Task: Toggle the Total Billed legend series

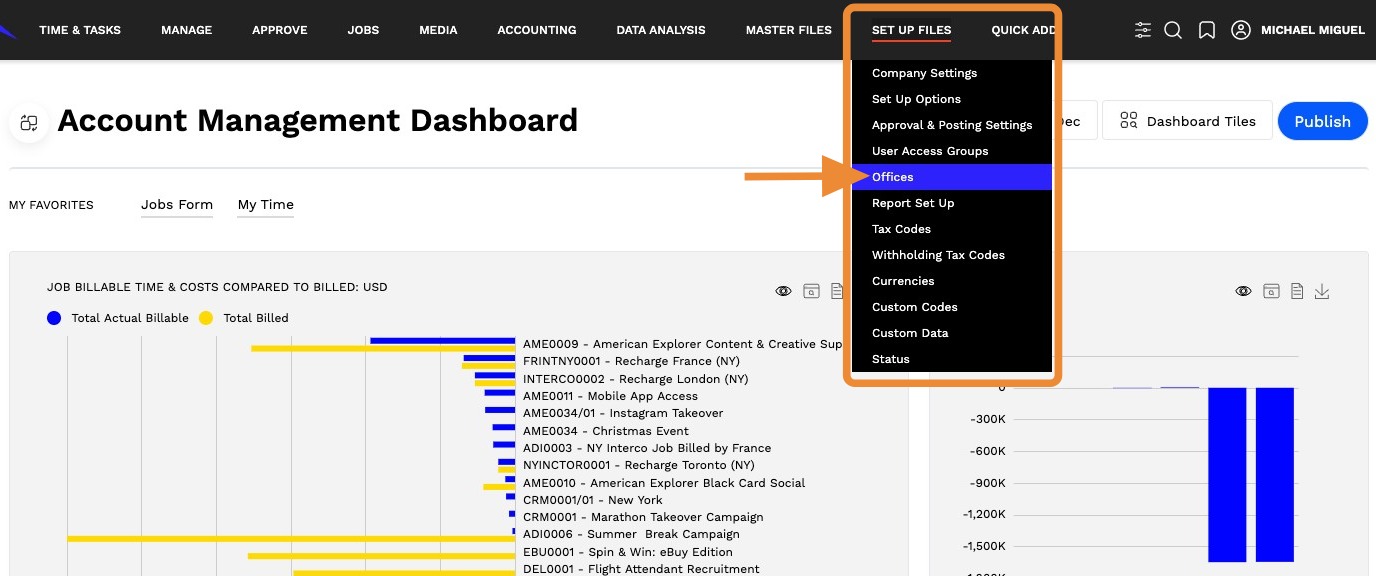Action: (244, 318)
